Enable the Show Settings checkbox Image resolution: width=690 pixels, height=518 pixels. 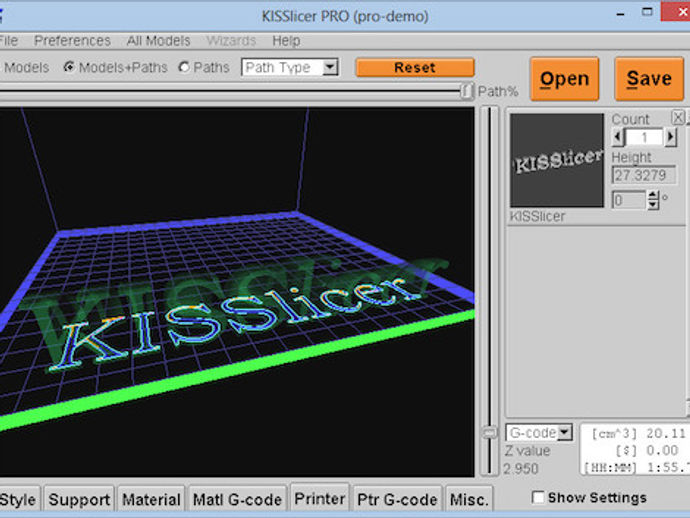(x=538, y=498)
